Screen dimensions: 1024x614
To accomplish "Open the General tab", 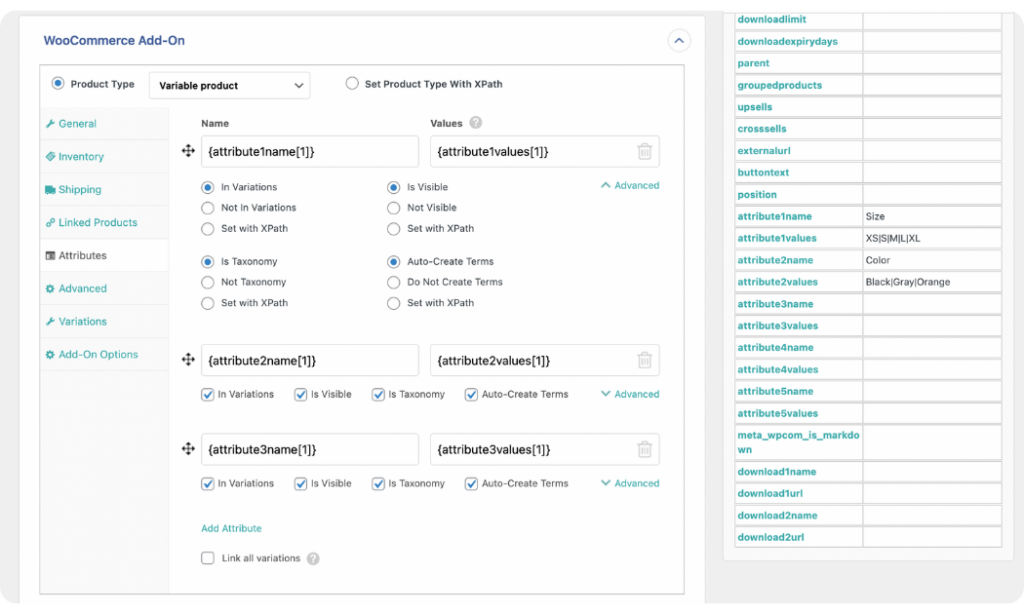I will (x=77, y=123).
